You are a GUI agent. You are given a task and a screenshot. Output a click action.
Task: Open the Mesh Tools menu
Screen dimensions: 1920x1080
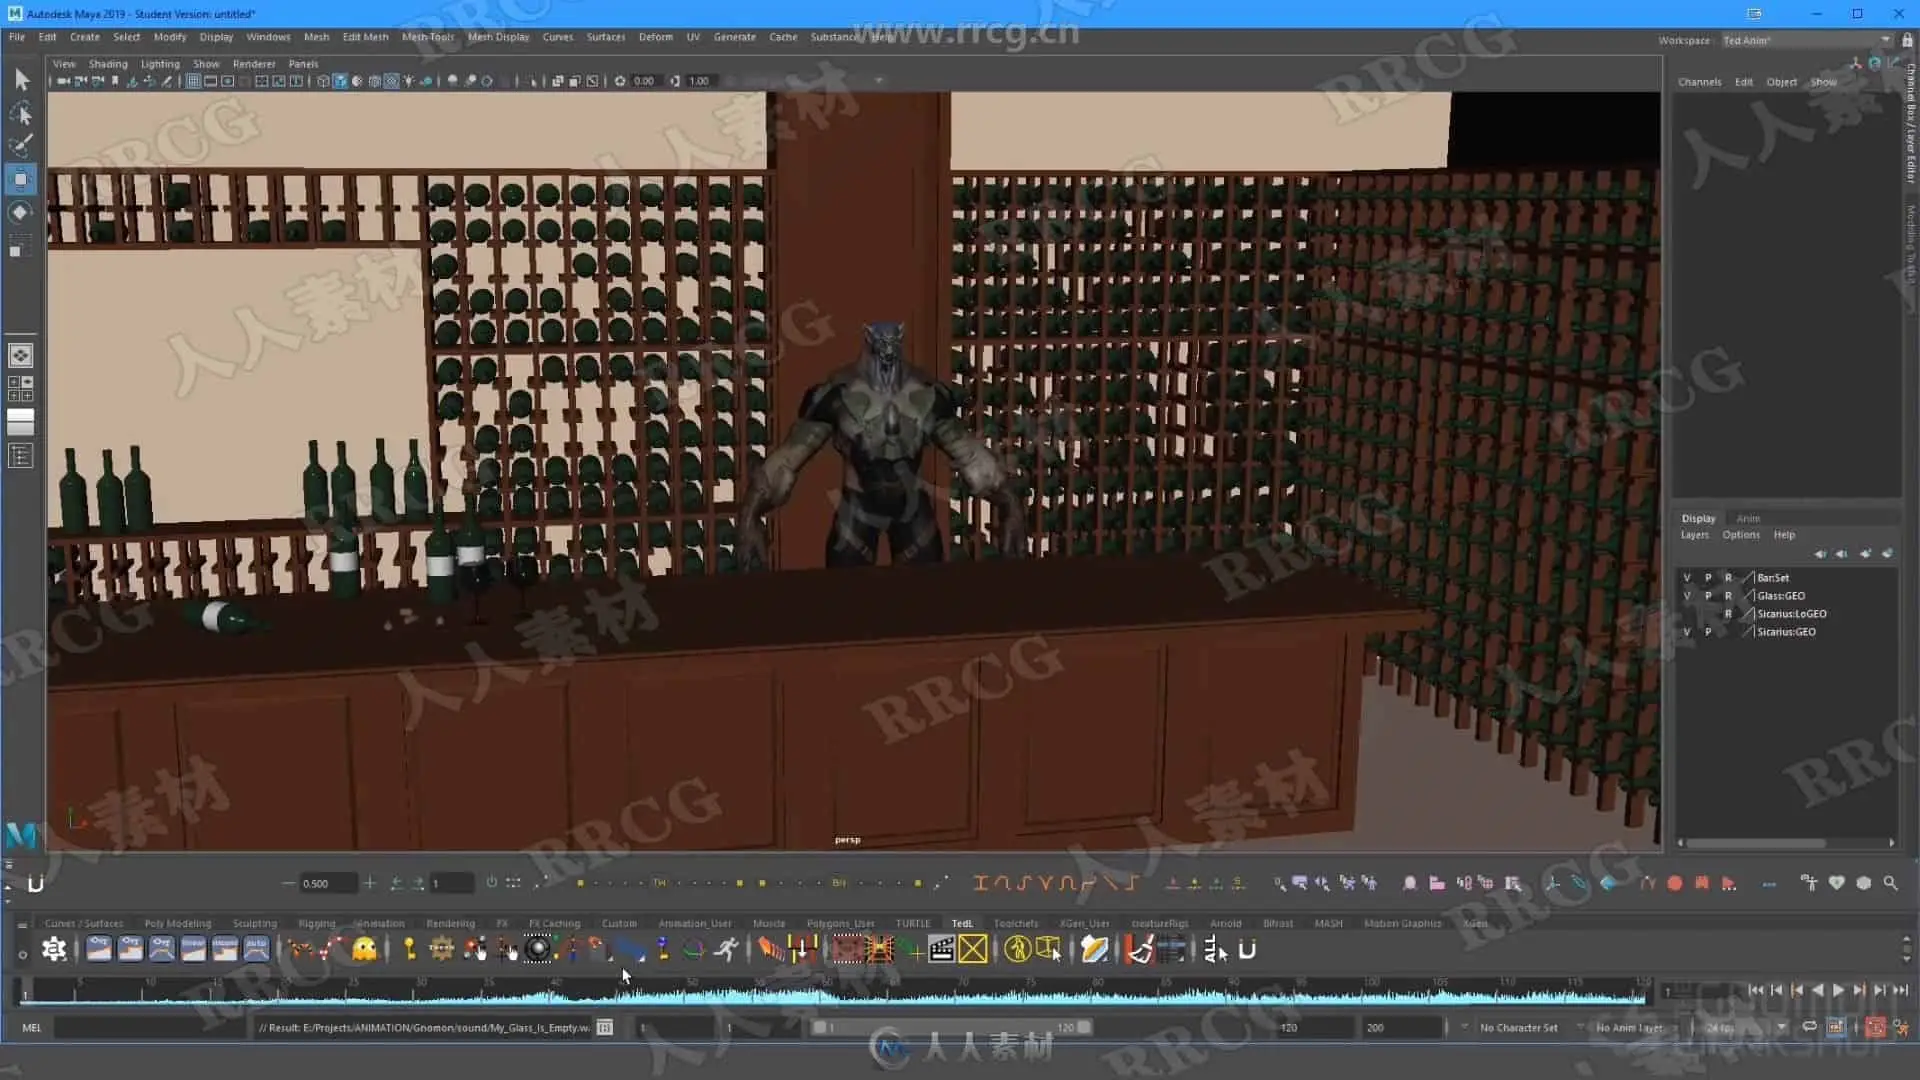tap(428, 37)
